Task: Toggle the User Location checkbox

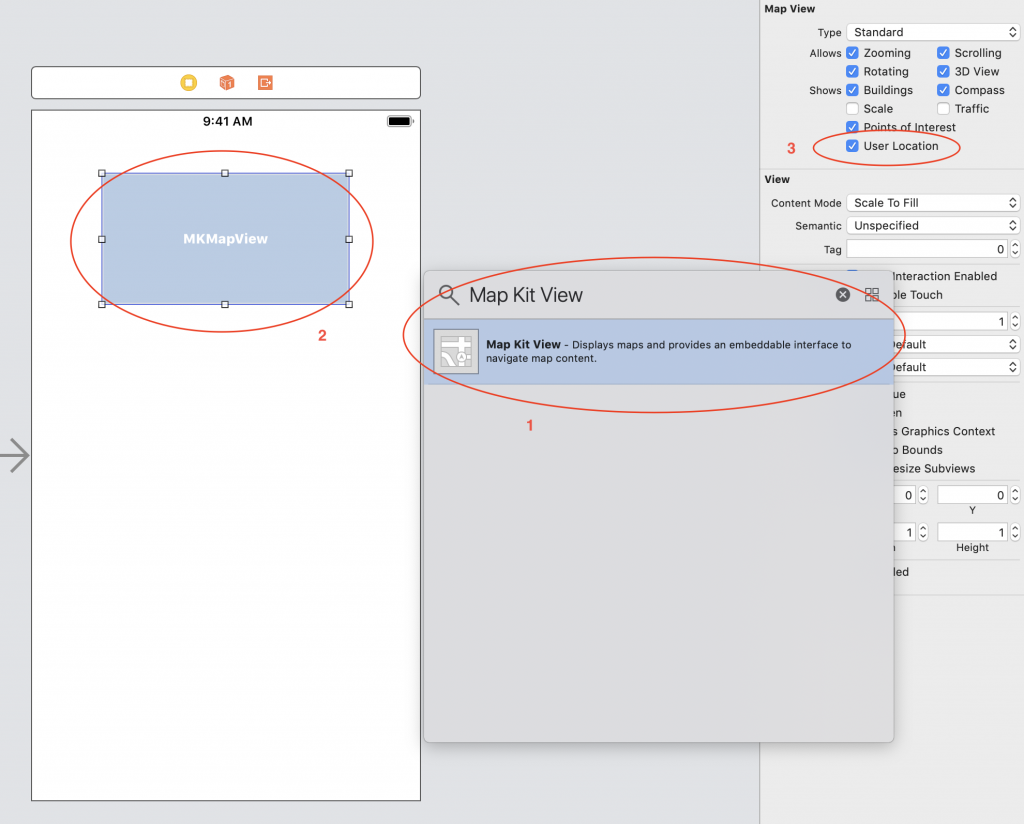Action: coord(852,146)
